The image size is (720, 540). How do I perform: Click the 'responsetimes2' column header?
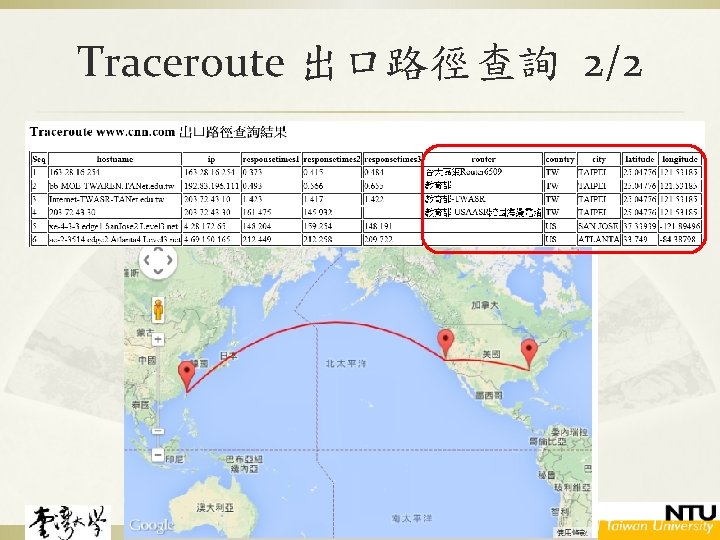point(332,159)
